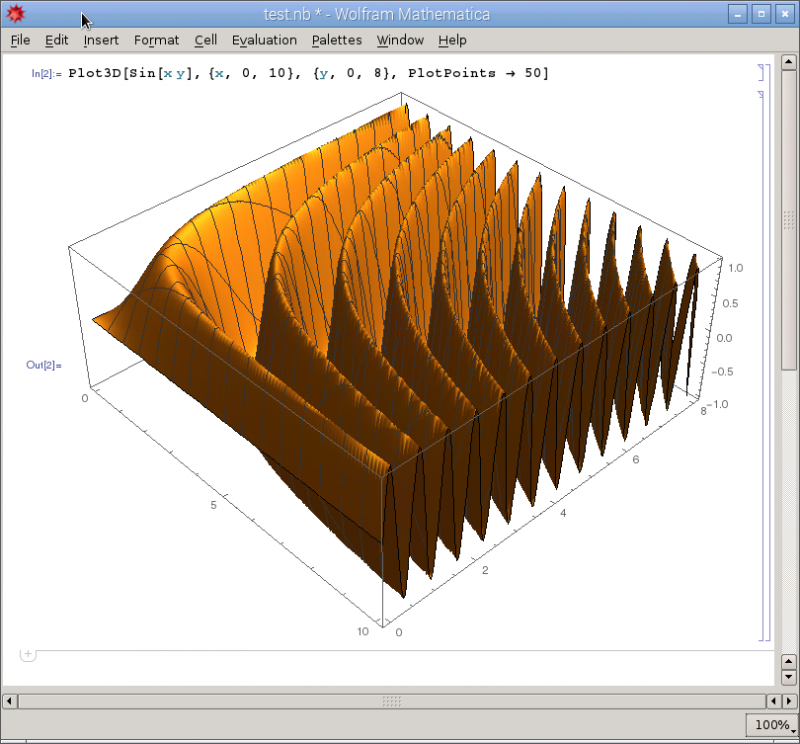
Task: Close the Mathematica window
Action: tap(785, 14)
